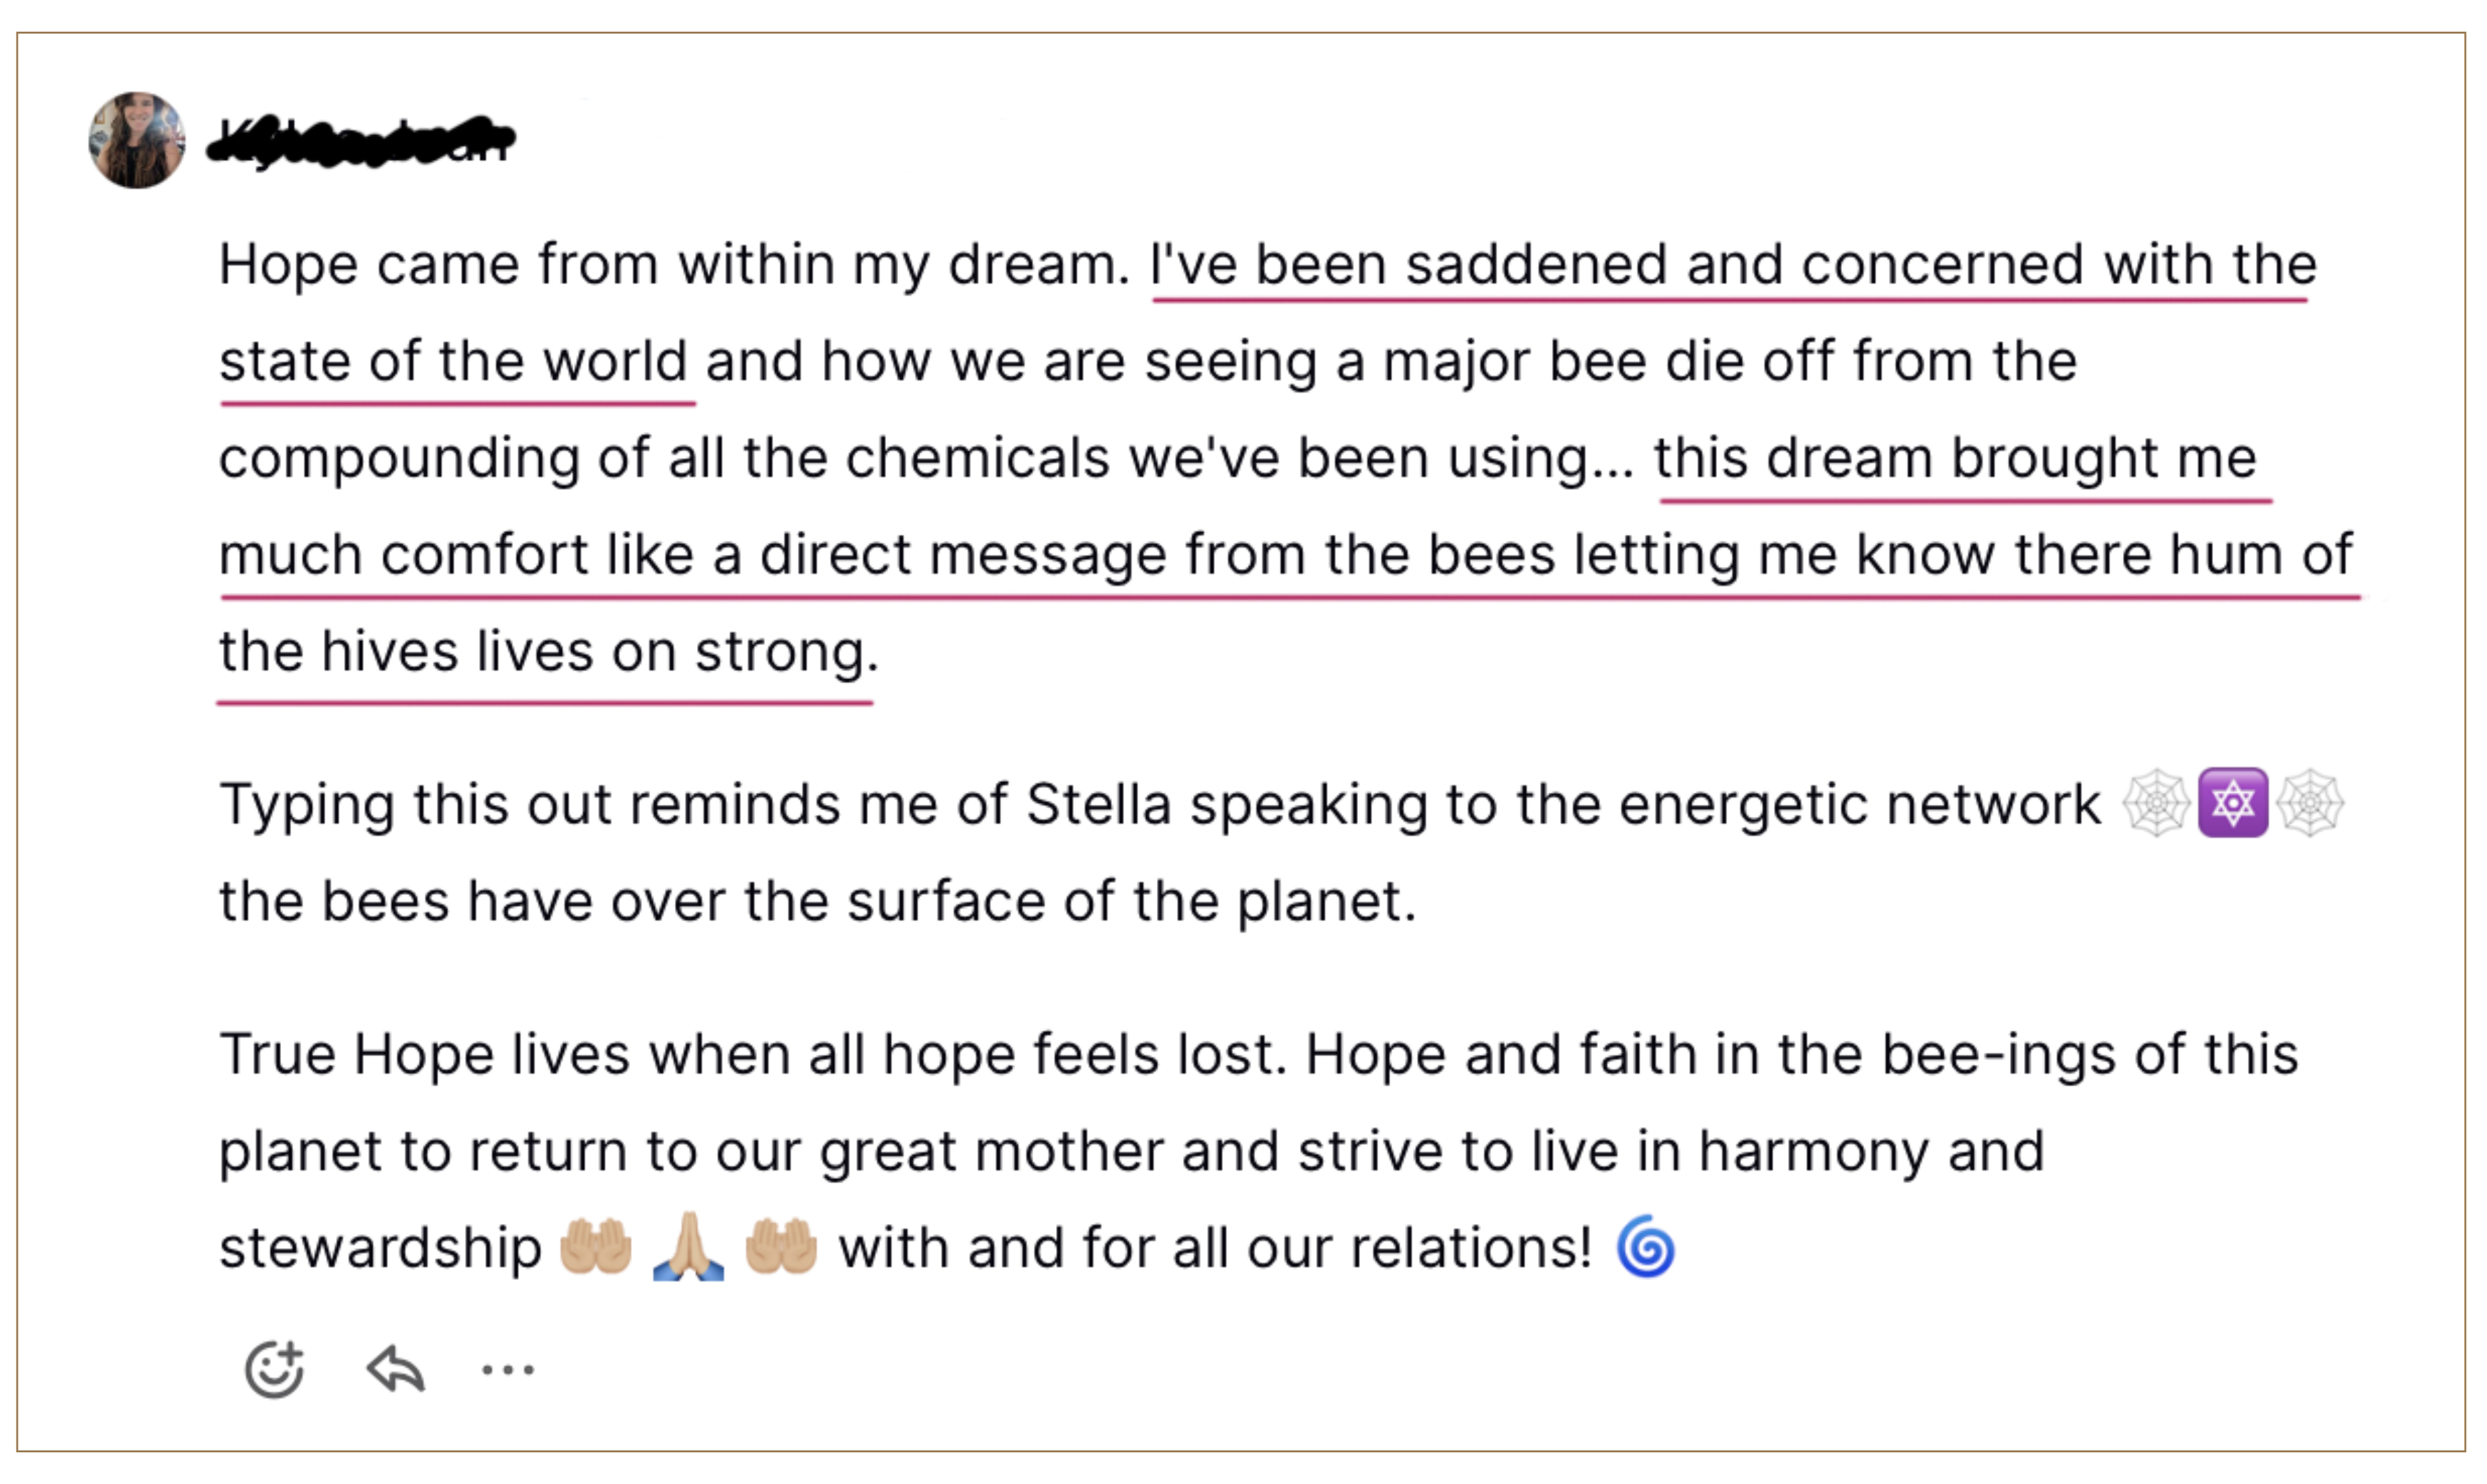Click the palms-up emoji preceding "with and for"
The height and width of the screenshot is (1484, 2487).
tap(781, 1247)
